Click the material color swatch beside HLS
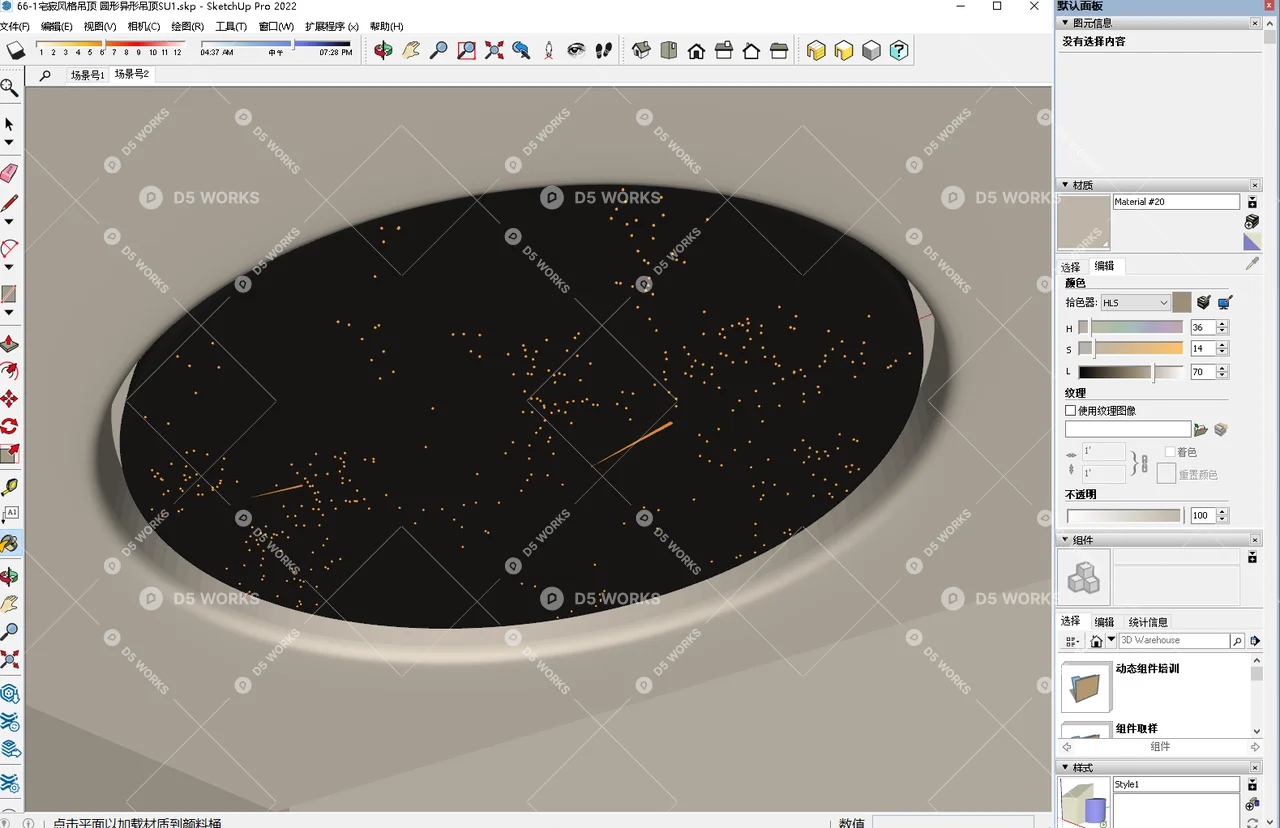The width and height of the screenshot is (1280, 828). 1180,302
